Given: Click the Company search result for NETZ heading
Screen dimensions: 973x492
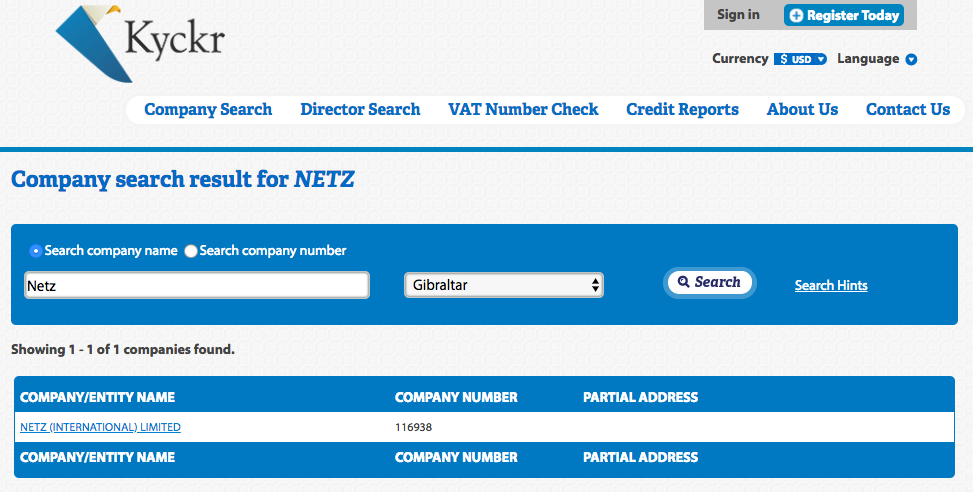Looking at the screenshot, I should click(x=182, y=179).
